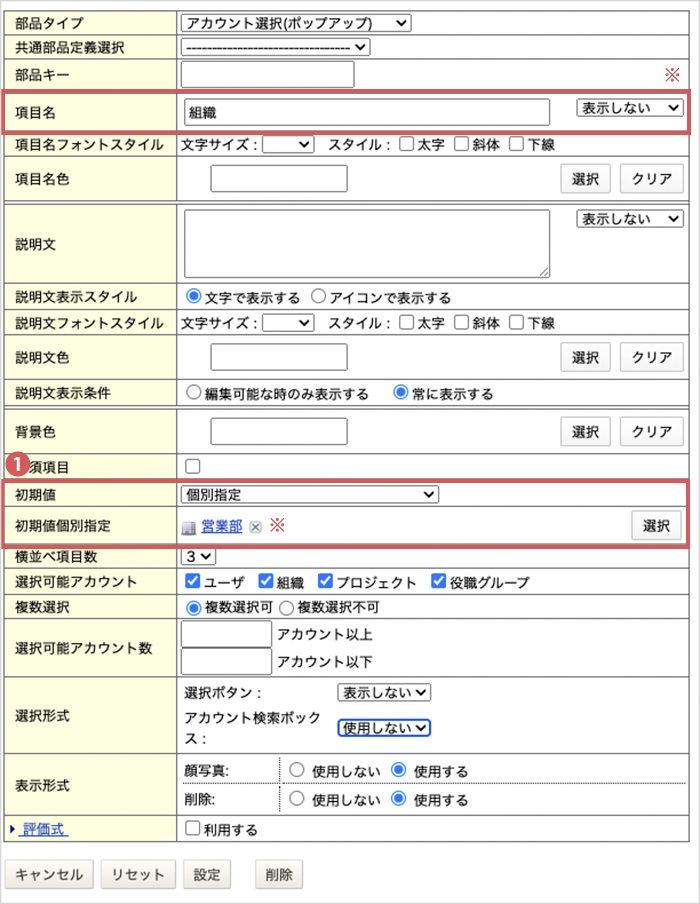Screen dimensions: 700x904
Task: Open the 部品タイプ dropdown
Action: pyautogui.click(x=296, y=23)
